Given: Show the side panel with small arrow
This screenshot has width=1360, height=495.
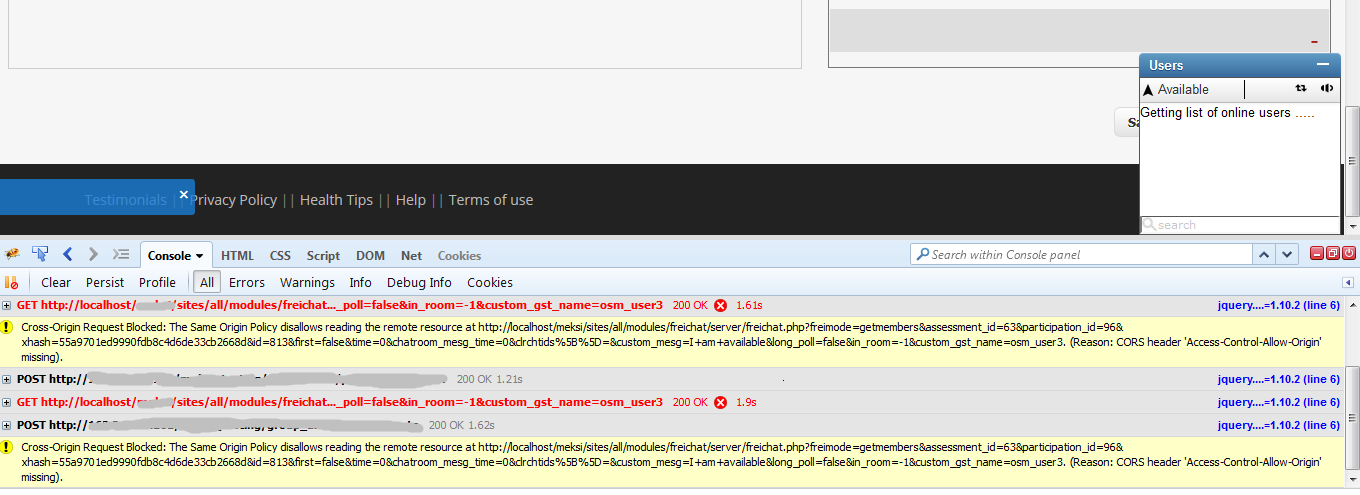Looking at the screenshot, I should pos(1348,283).
